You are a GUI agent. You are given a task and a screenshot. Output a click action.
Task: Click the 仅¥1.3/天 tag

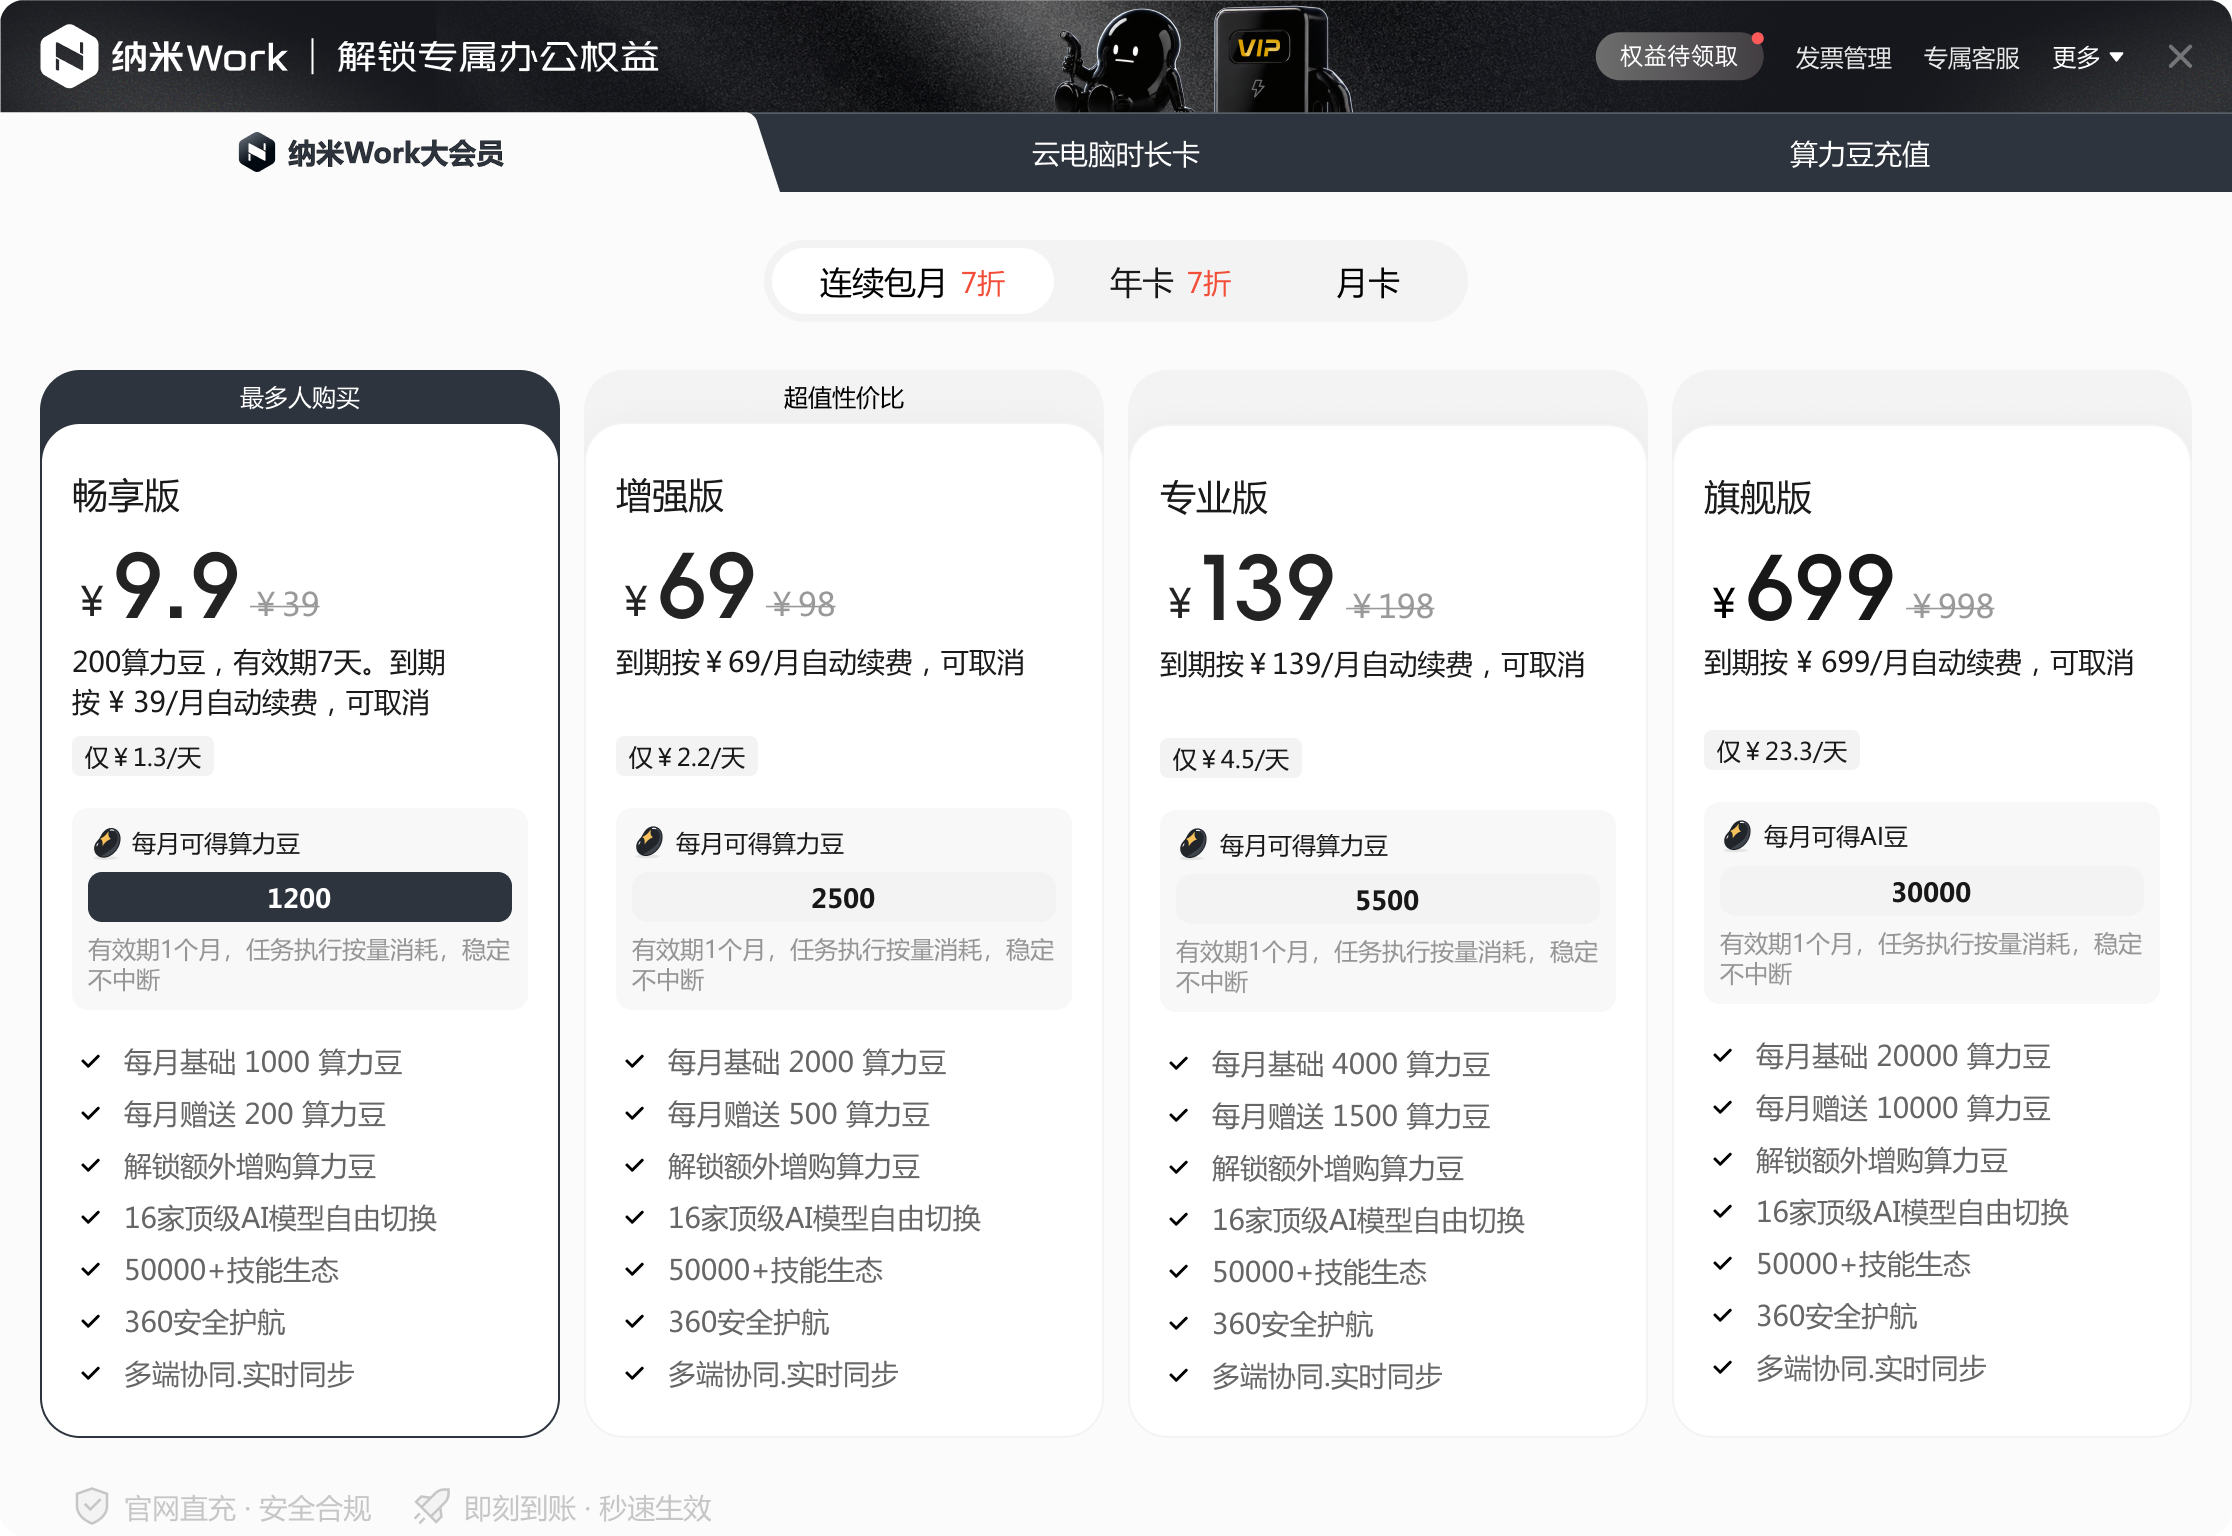(143, 756)
